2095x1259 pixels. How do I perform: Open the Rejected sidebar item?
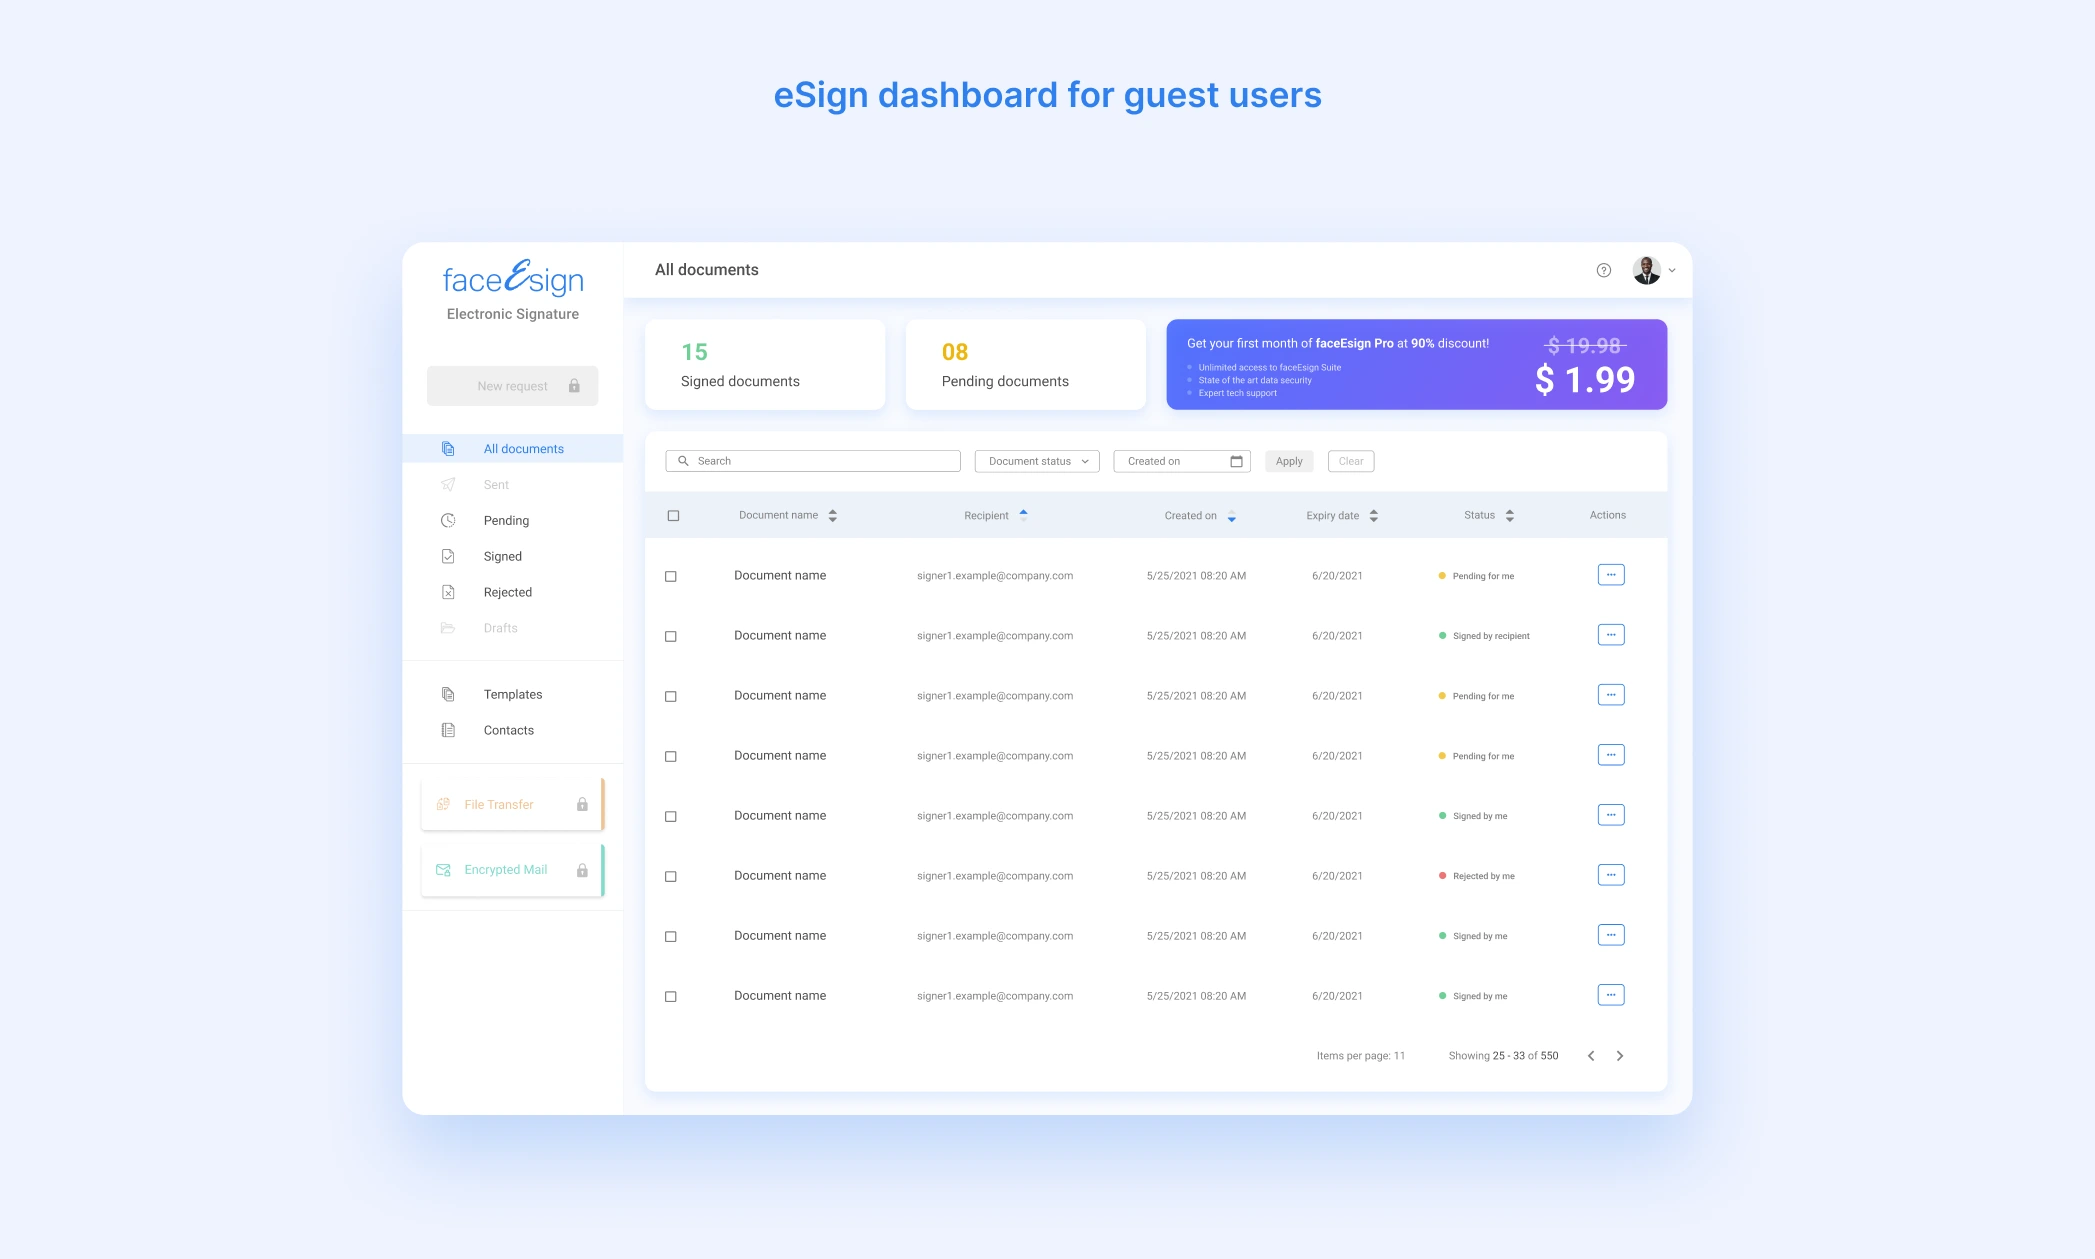click(x=513, y=593)
